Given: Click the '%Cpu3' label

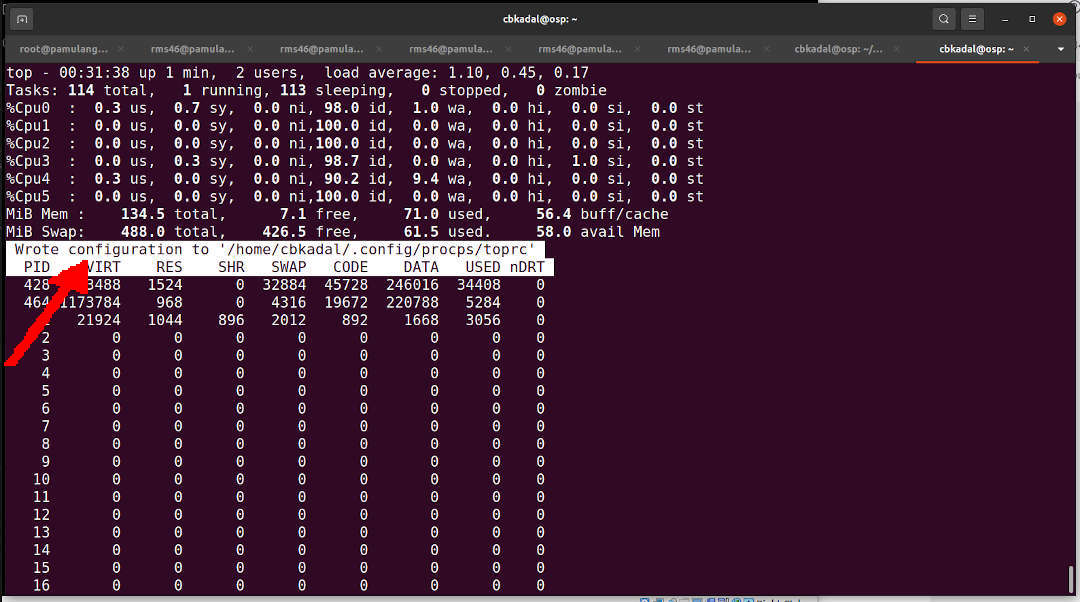Looking at the screenshot, I should [28, 161].
